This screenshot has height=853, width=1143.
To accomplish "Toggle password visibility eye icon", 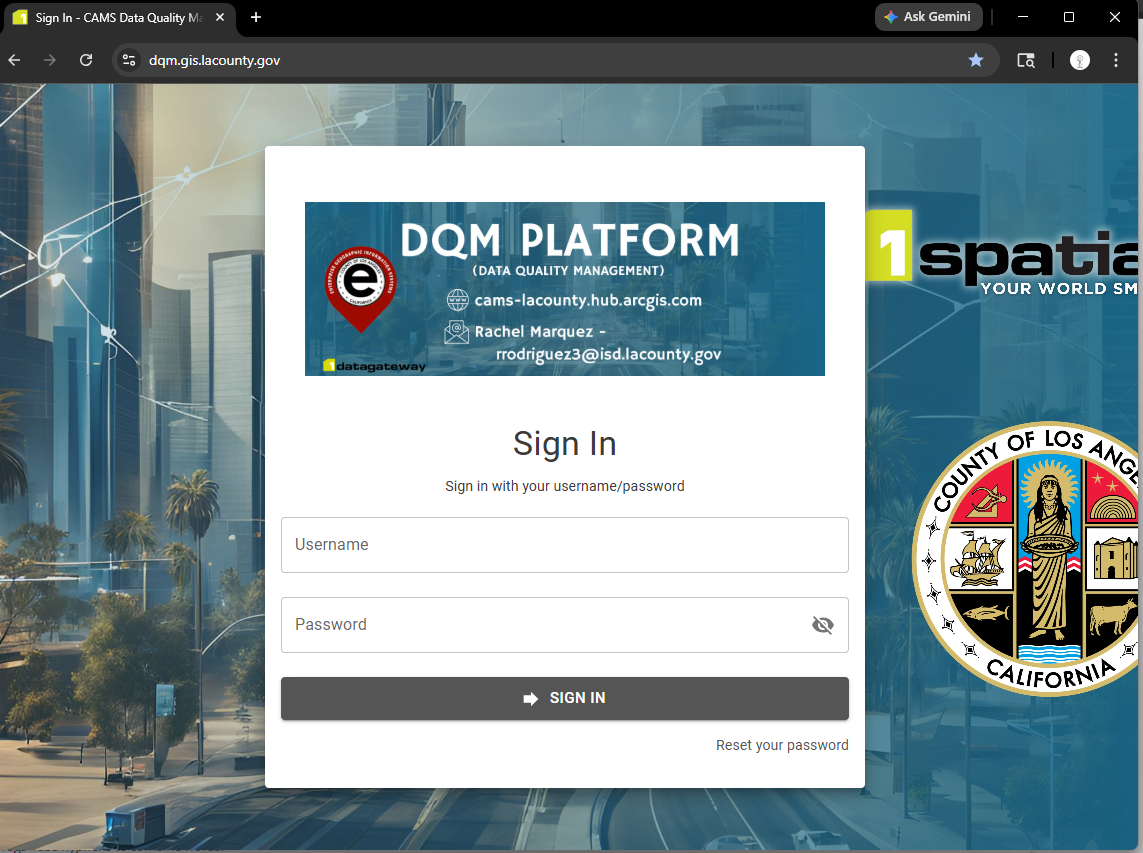I will [822, 625].
